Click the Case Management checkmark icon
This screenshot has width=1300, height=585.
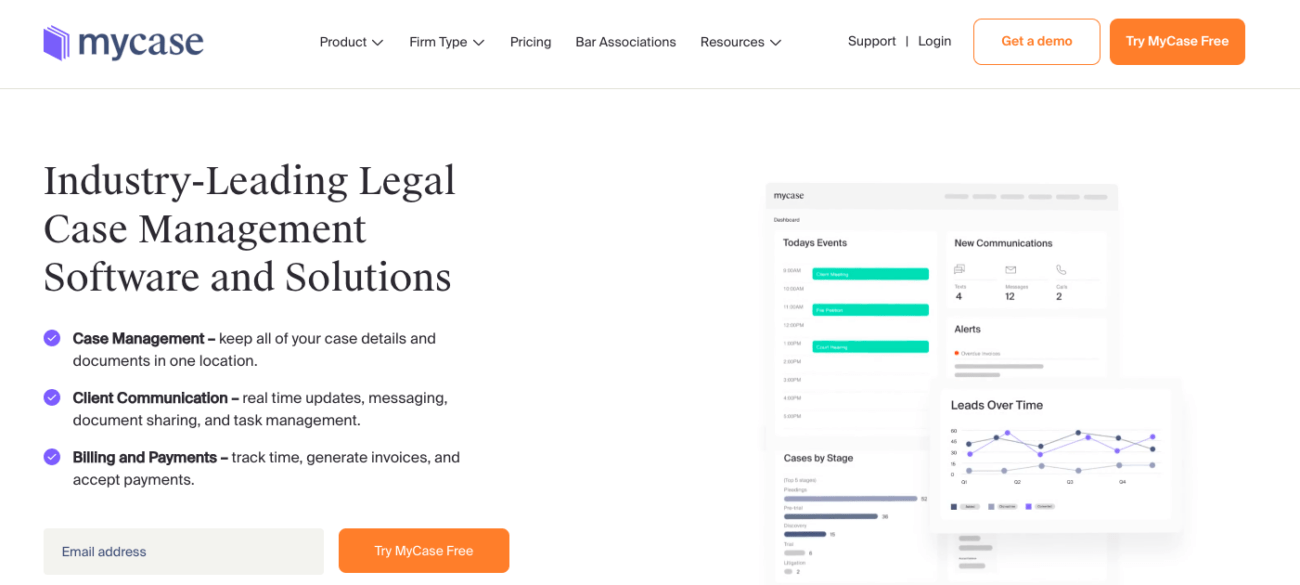coord(52,338)
